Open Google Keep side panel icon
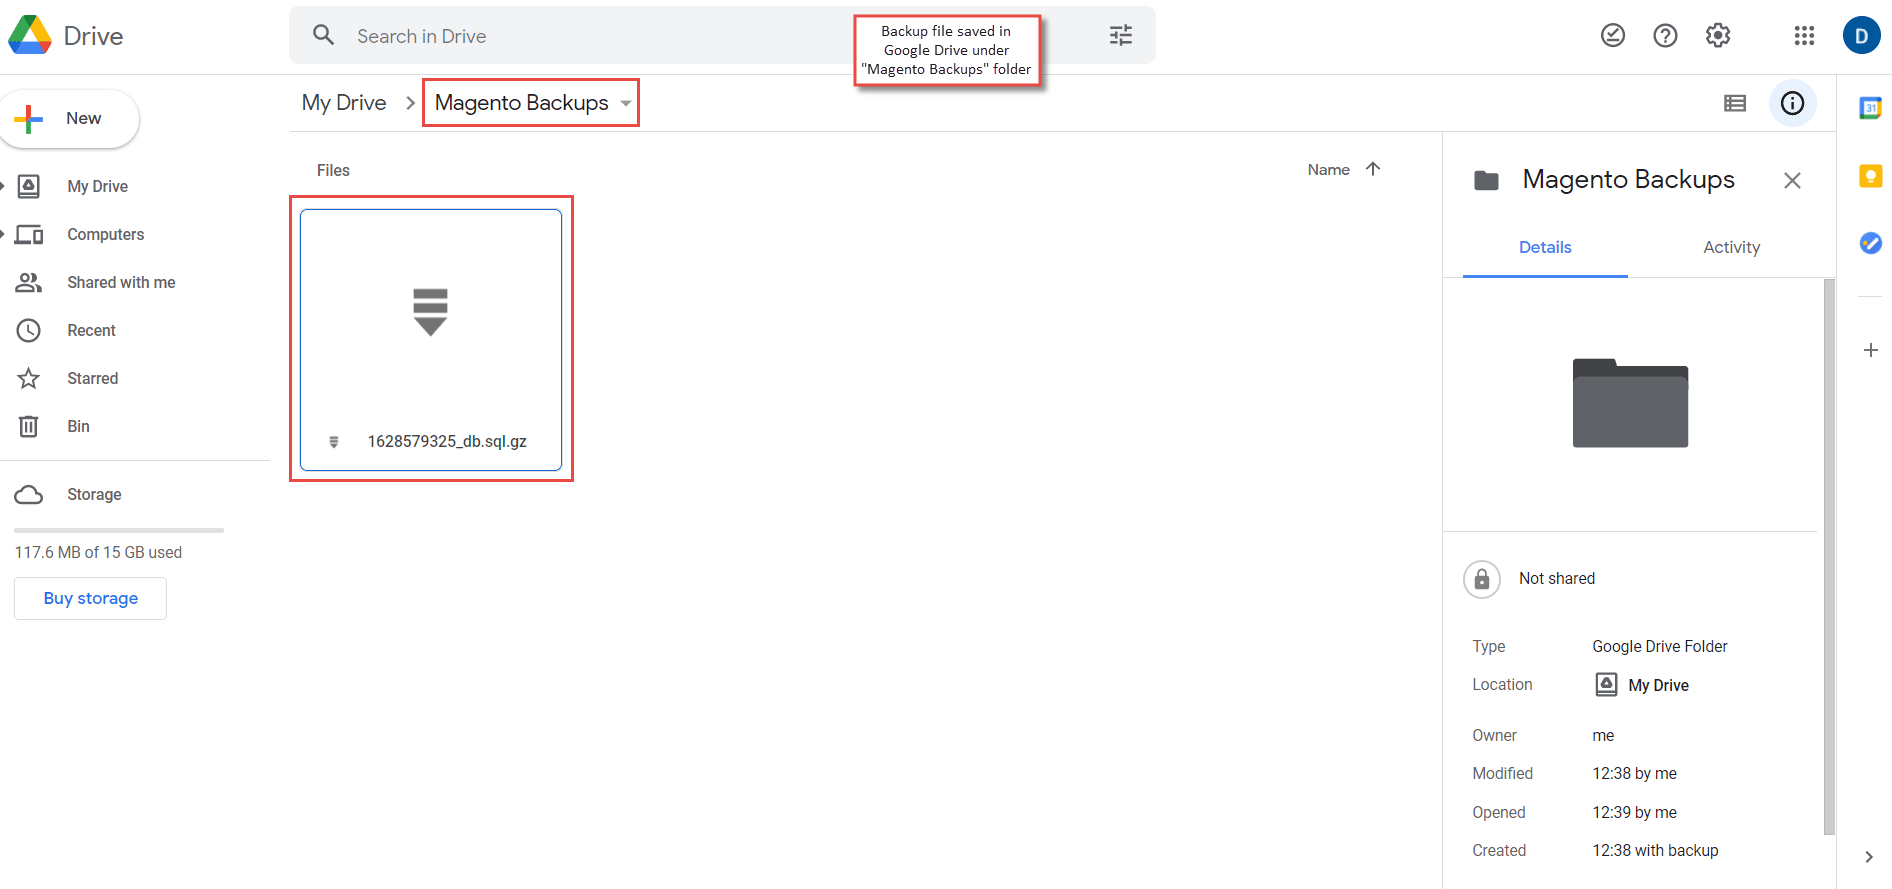Screen dimensions: 1892x889 pyautogui.click(x=1870, y=176)
